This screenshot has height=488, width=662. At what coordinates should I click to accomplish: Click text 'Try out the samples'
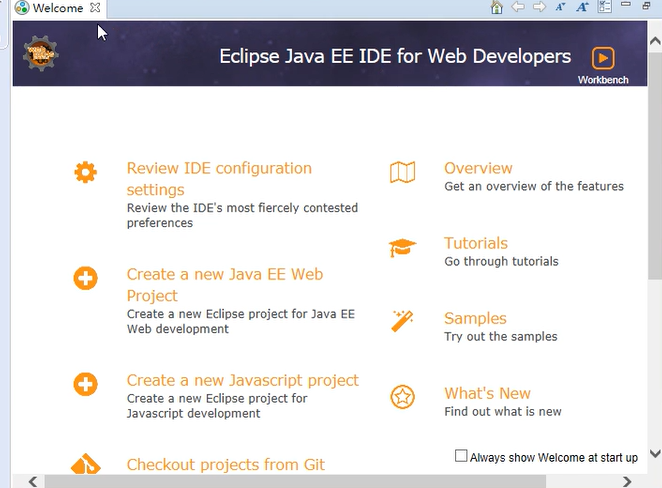[x=501, y=336]
